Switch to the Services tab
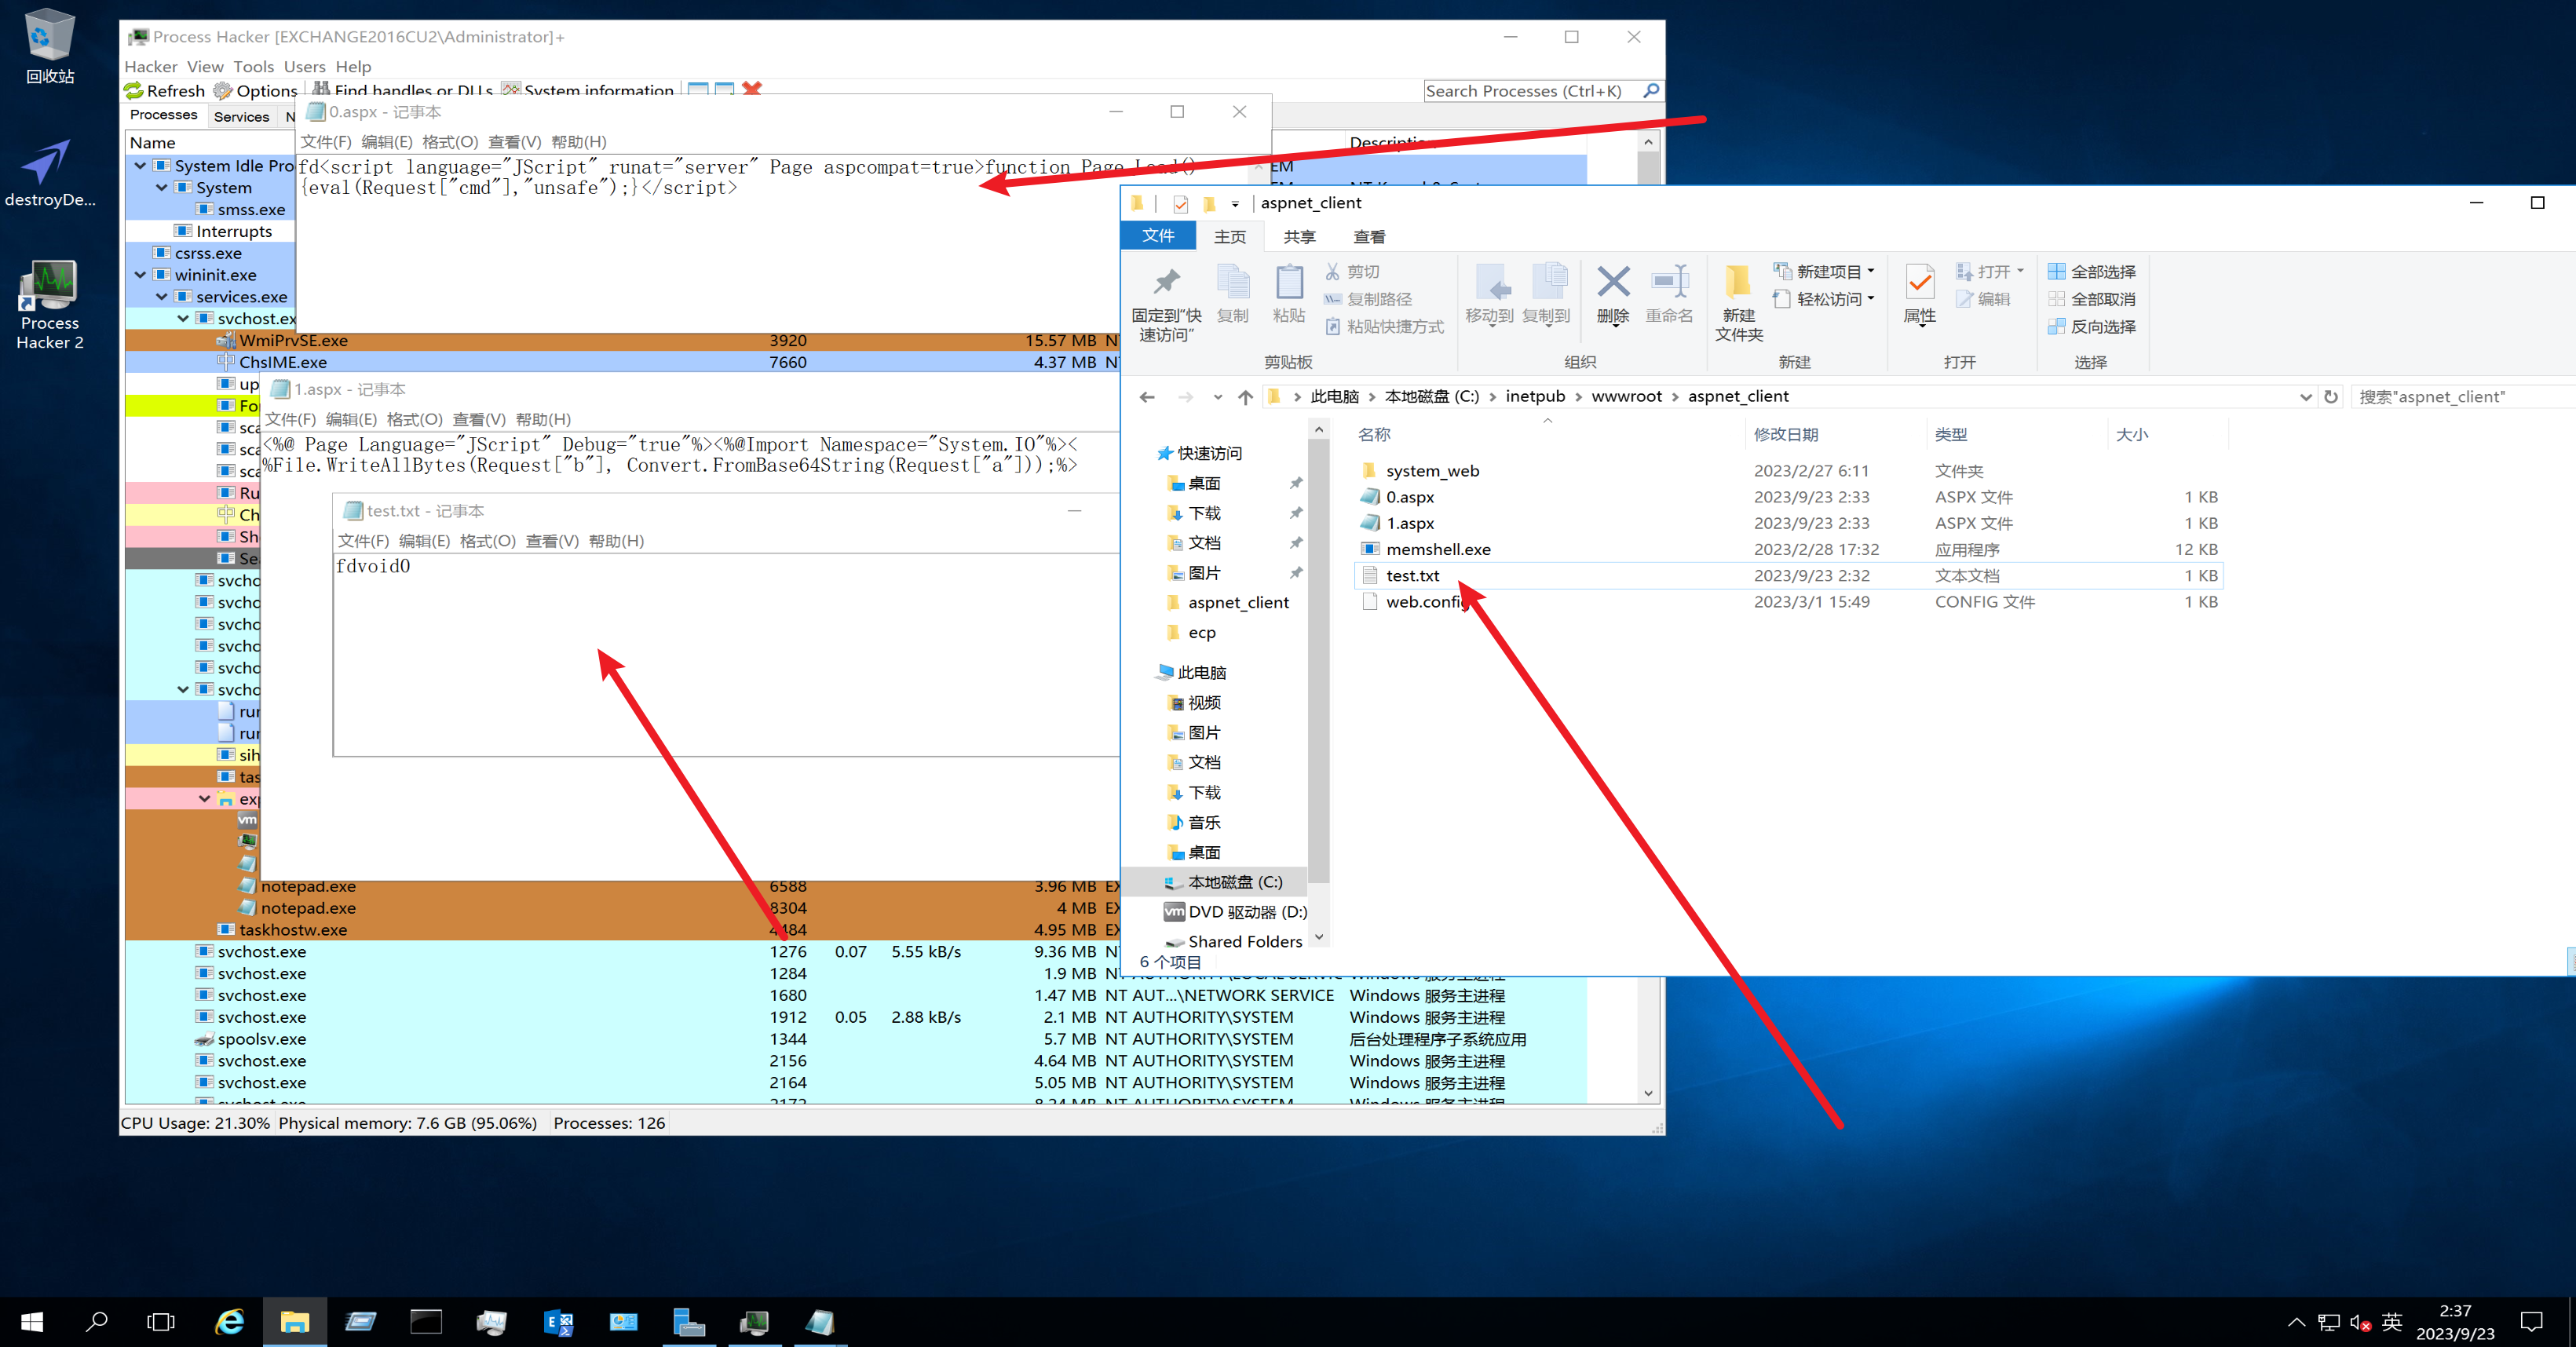The height and width of the screenshot is (1347, 2576). [241, 116]
